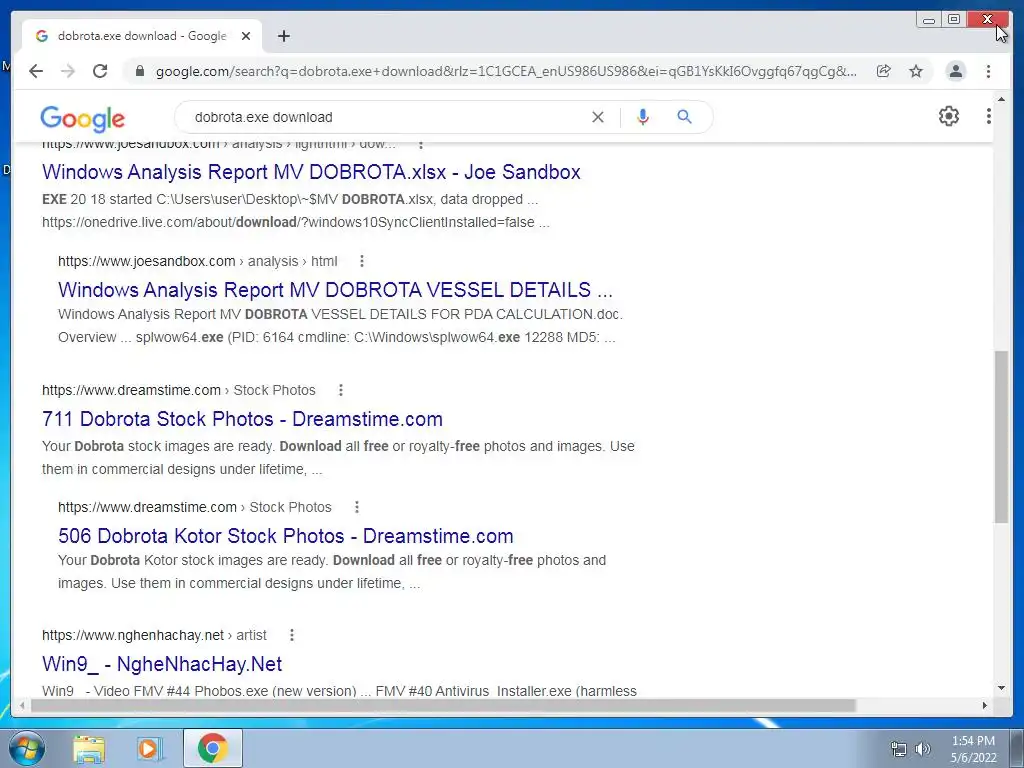Reload the current Google search page
This screenshot has height=768, width=1024.
click(100, 71)
